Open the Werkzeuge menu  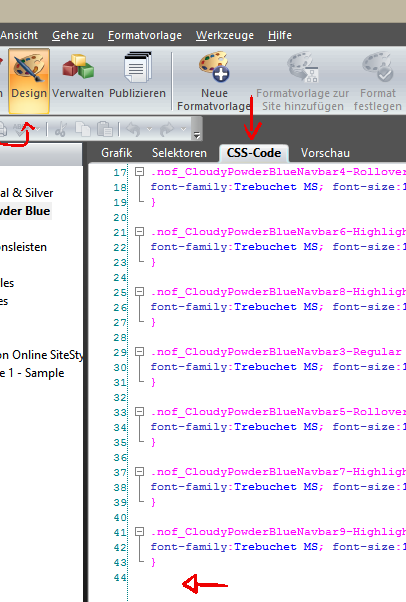point(225,35)
